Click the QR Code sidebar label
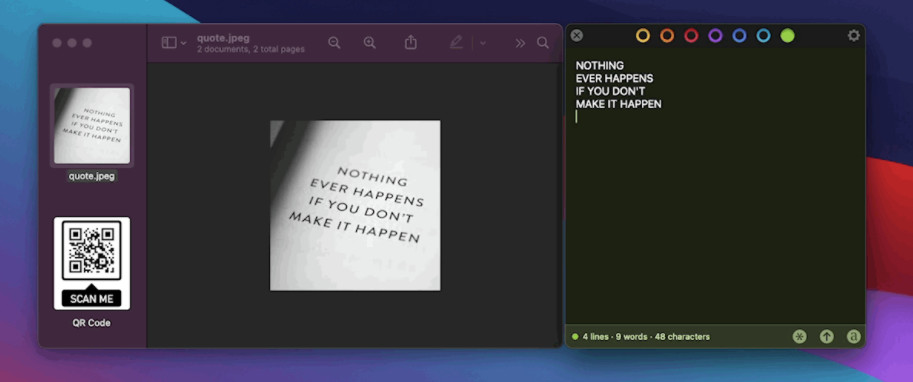 click(x=91, y=323)
